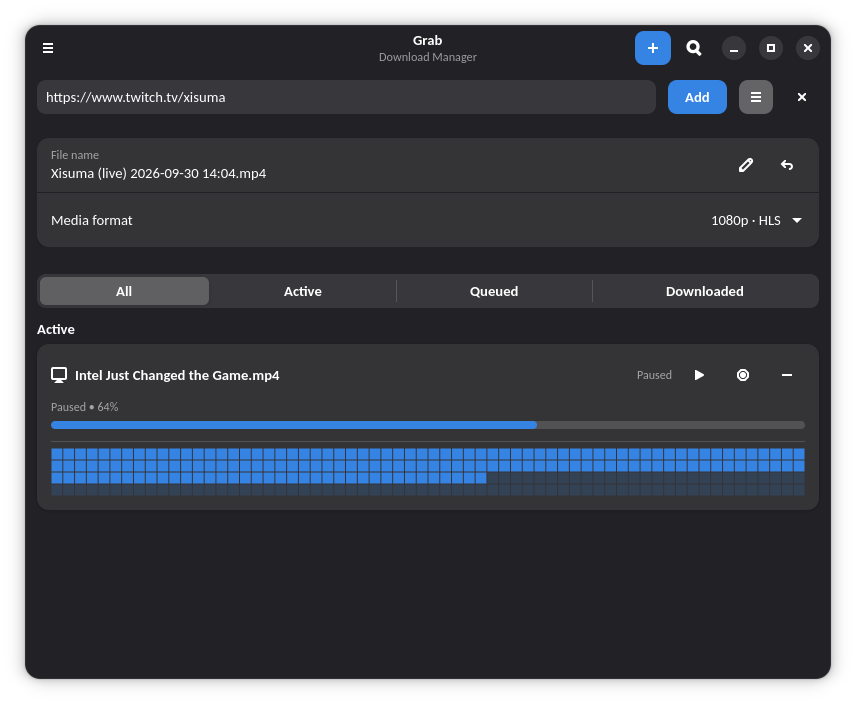Open the hamburger main menu
The height and width of the screenshot is (704, 856).
(48, 48)
